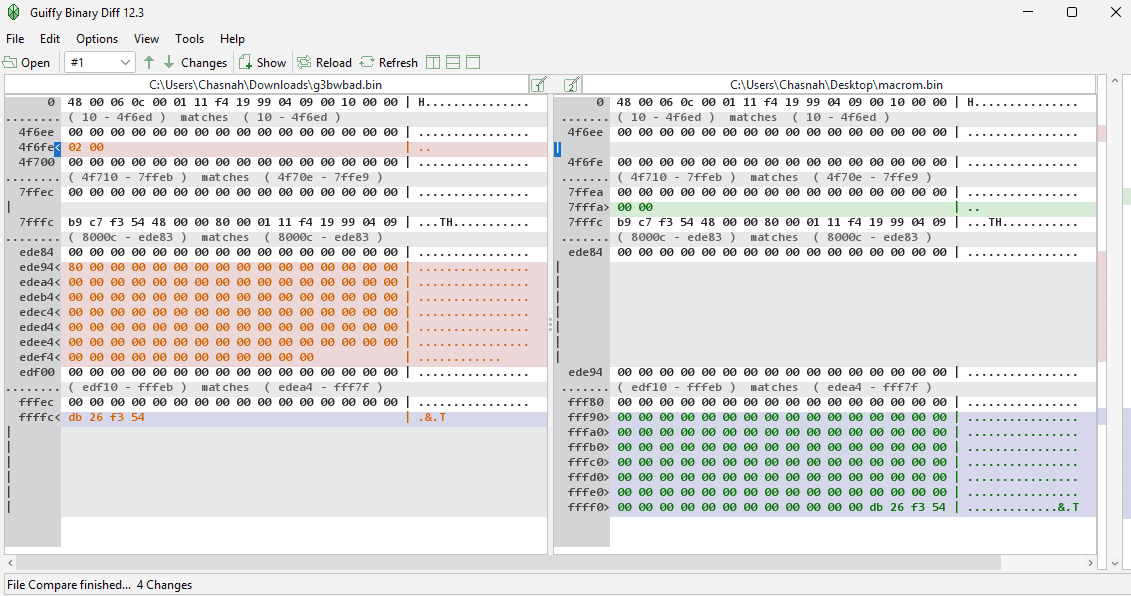Click left row 4f700 of zeros
The width and height of the screenshot is (1131, 596).
click(304, 162)
